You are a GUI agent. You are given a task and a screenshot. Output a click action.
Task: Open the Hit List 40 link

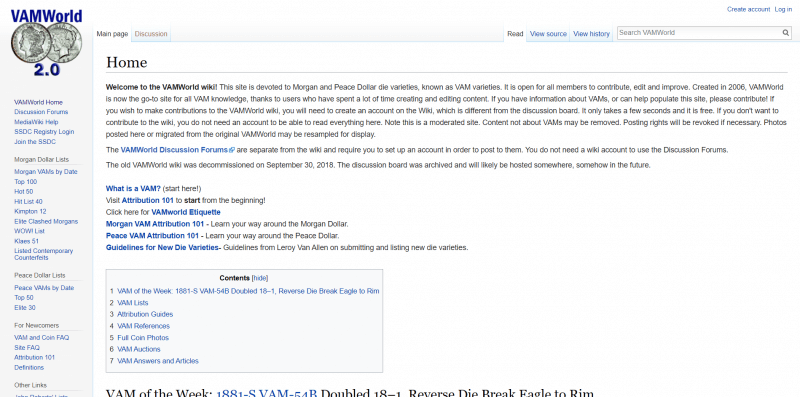coord(29,202)
